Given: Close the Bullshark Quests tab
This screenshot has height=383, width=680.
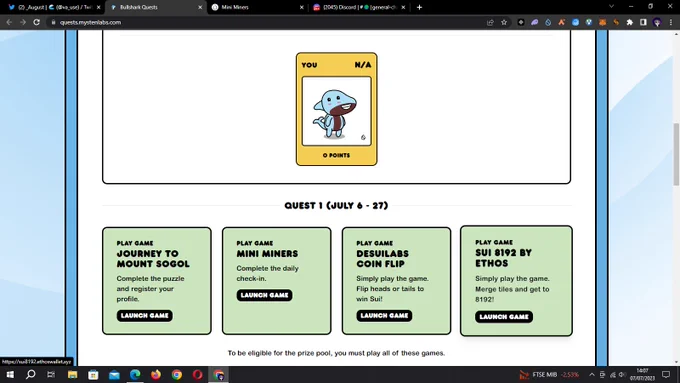Looking at the screenshot, I should 200,7.
